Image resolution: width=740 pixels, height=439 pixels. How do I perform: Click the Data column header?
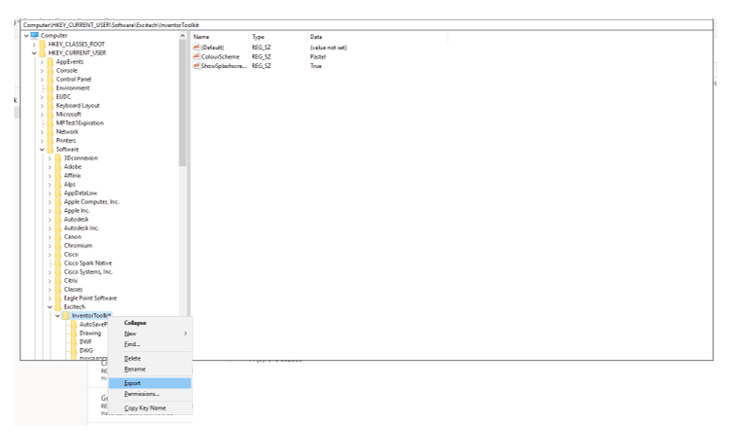[x=316, y=37]
